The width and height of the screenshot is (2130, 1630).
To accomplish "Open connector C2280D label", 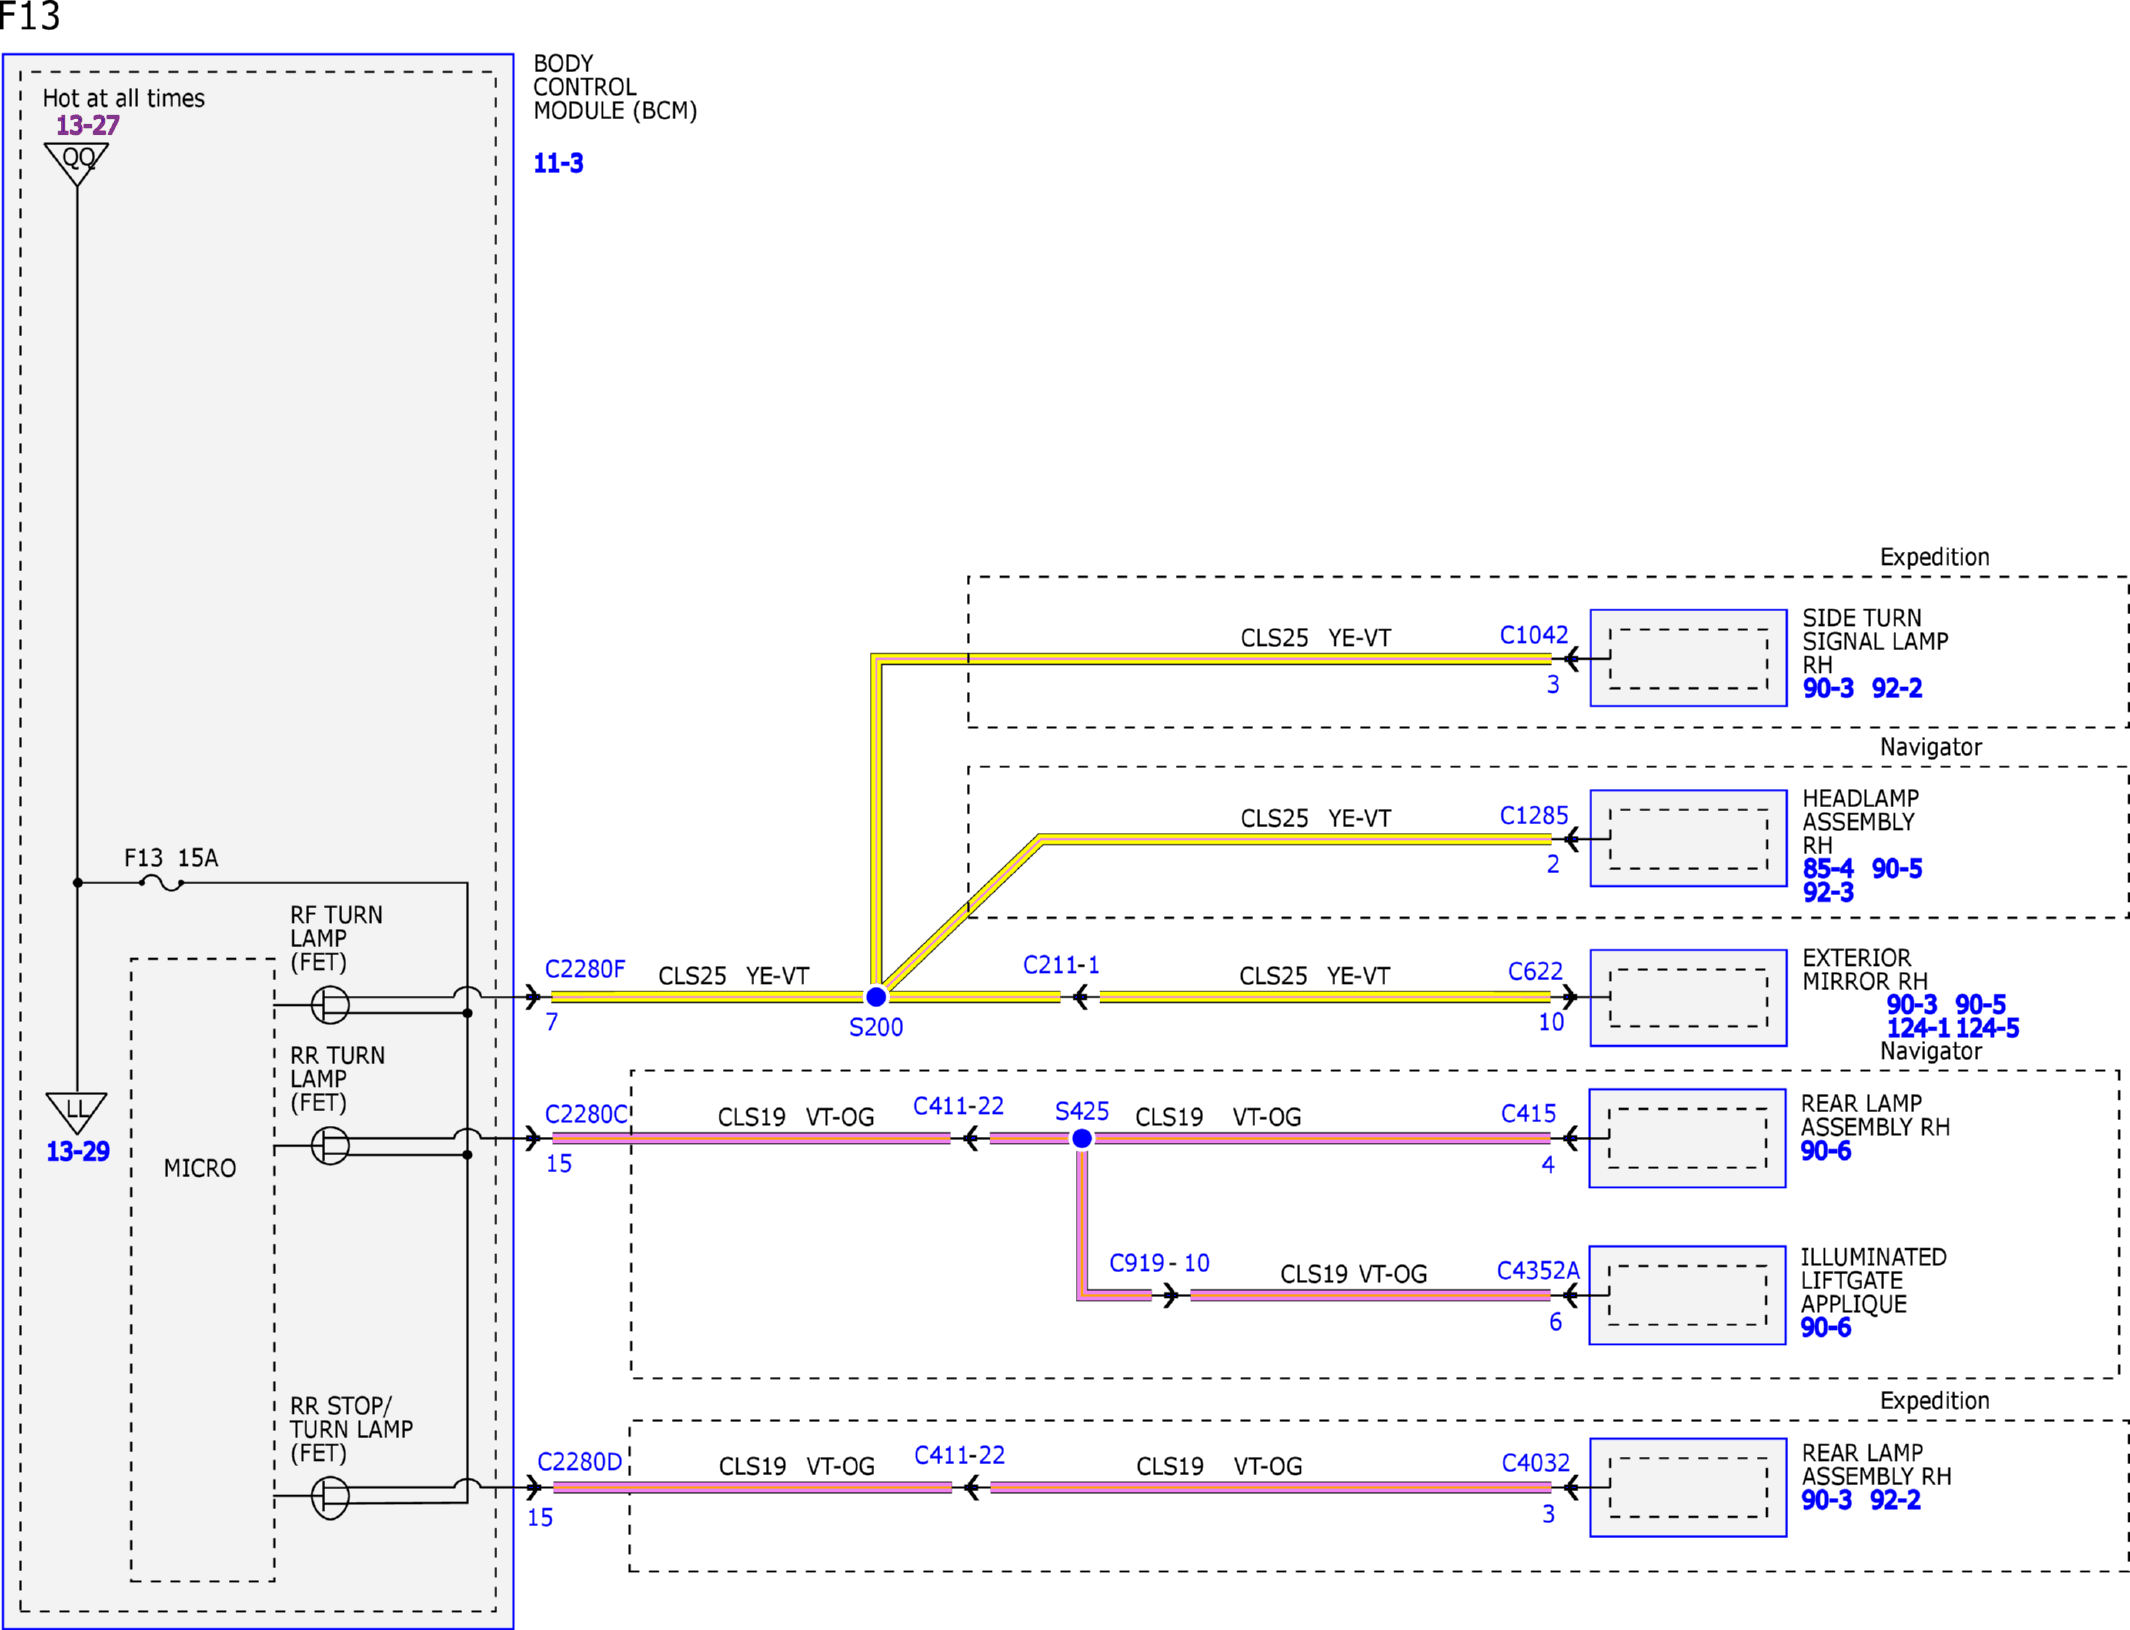I will click(x=580, y=1462).
